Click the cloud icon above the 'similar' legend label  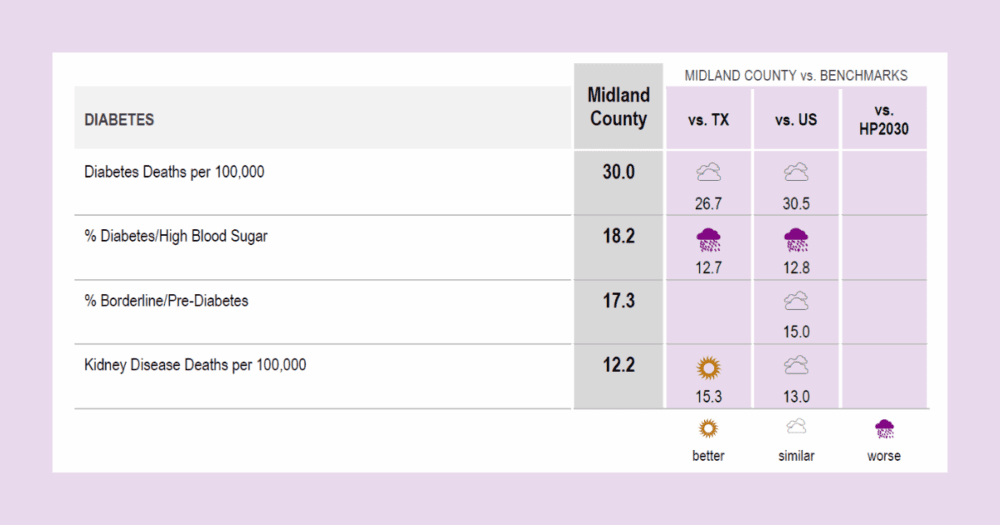point(796,427)
